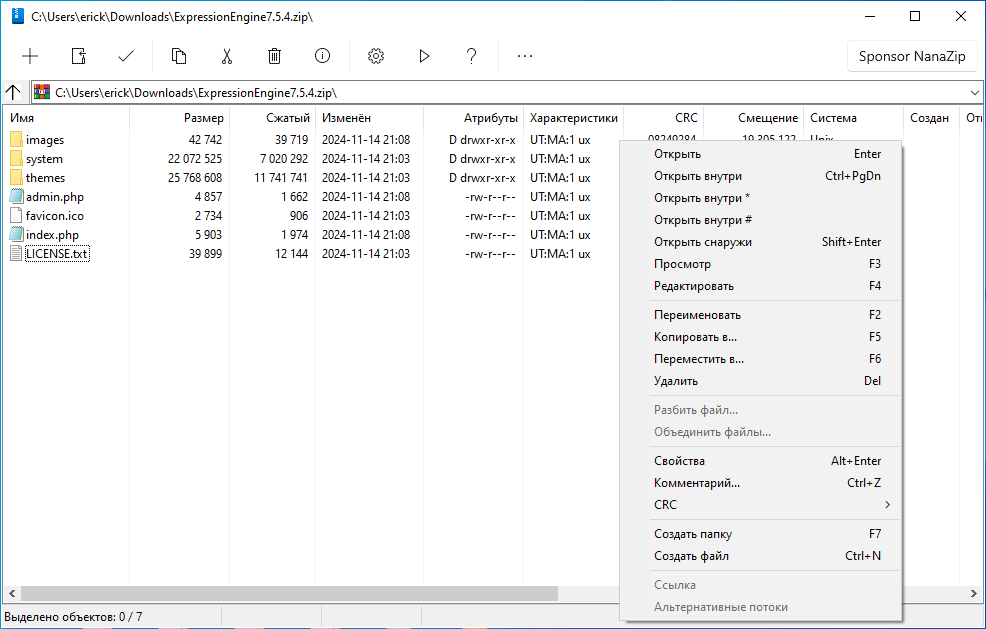
Task: Sort by the Атрибуты column header
Action: tap(474, 118)
